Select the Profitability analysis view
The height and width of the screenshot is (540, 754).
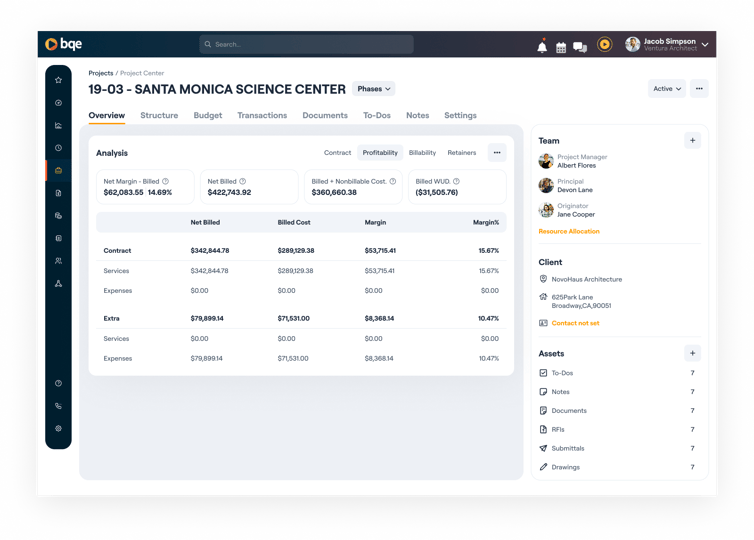(x=380, y=152)
